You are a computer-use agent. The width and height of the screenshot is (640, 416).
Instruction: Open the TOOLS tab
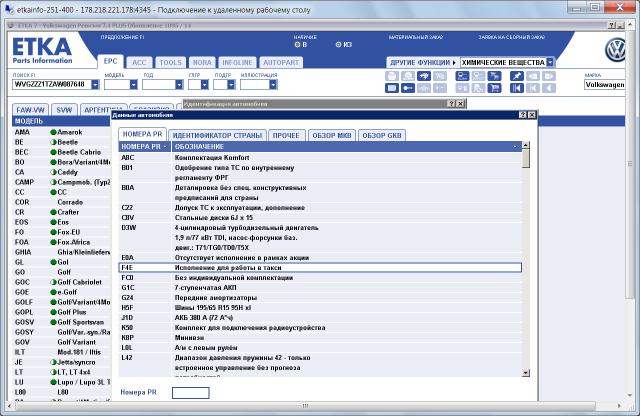[x=171, y=62]
